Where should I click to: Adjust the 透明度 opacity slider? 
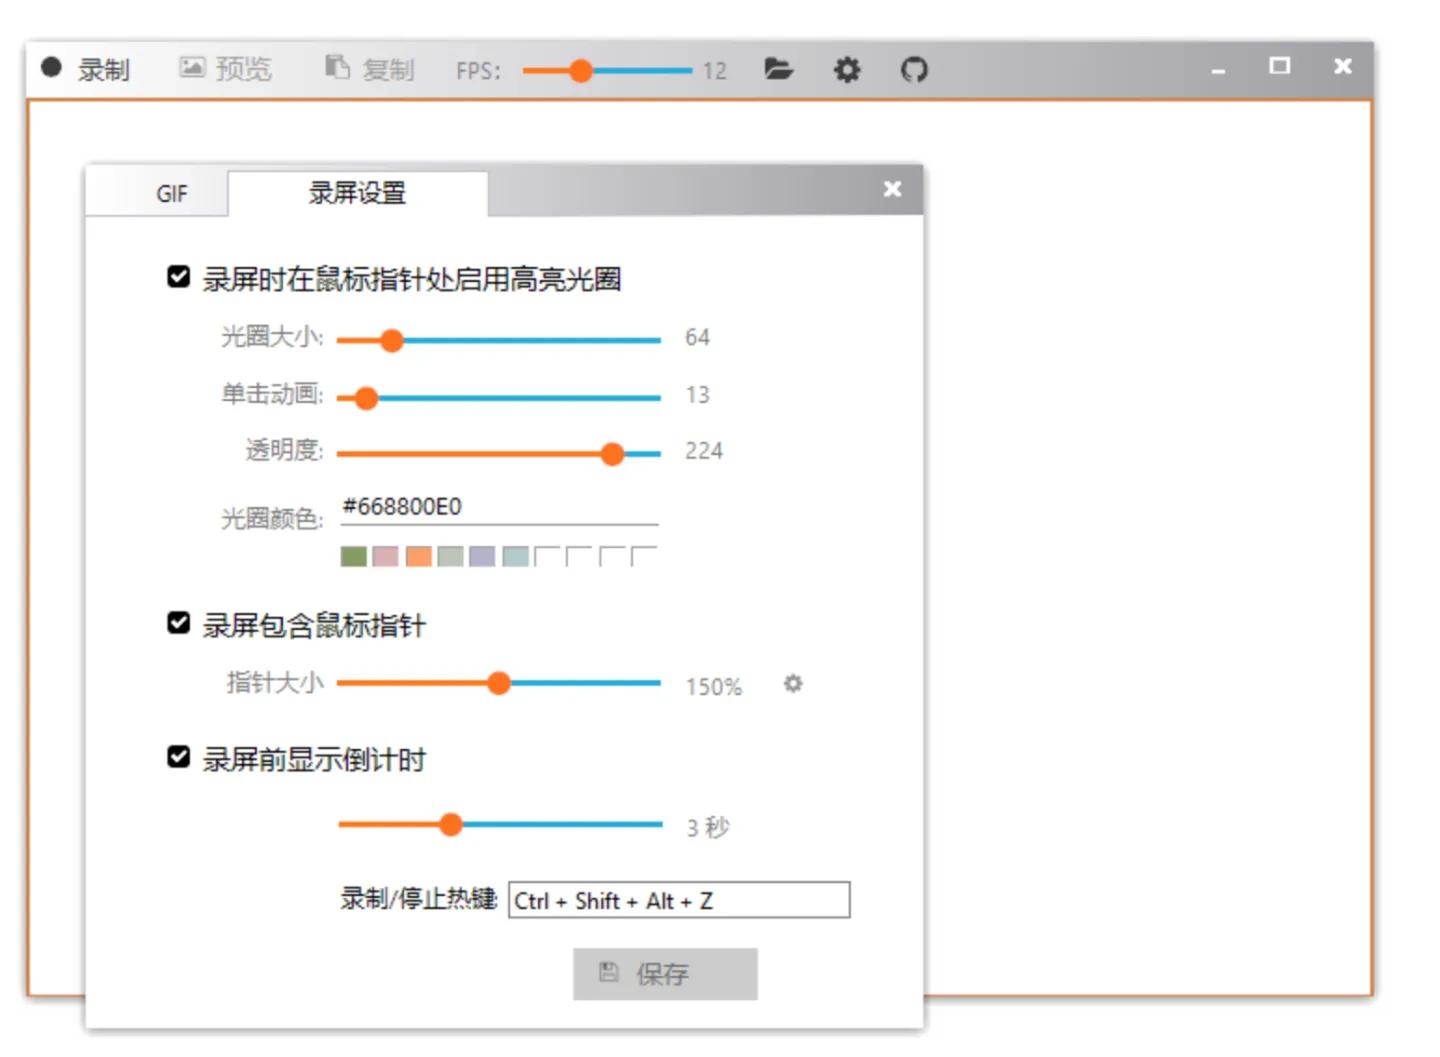(612, 454)
